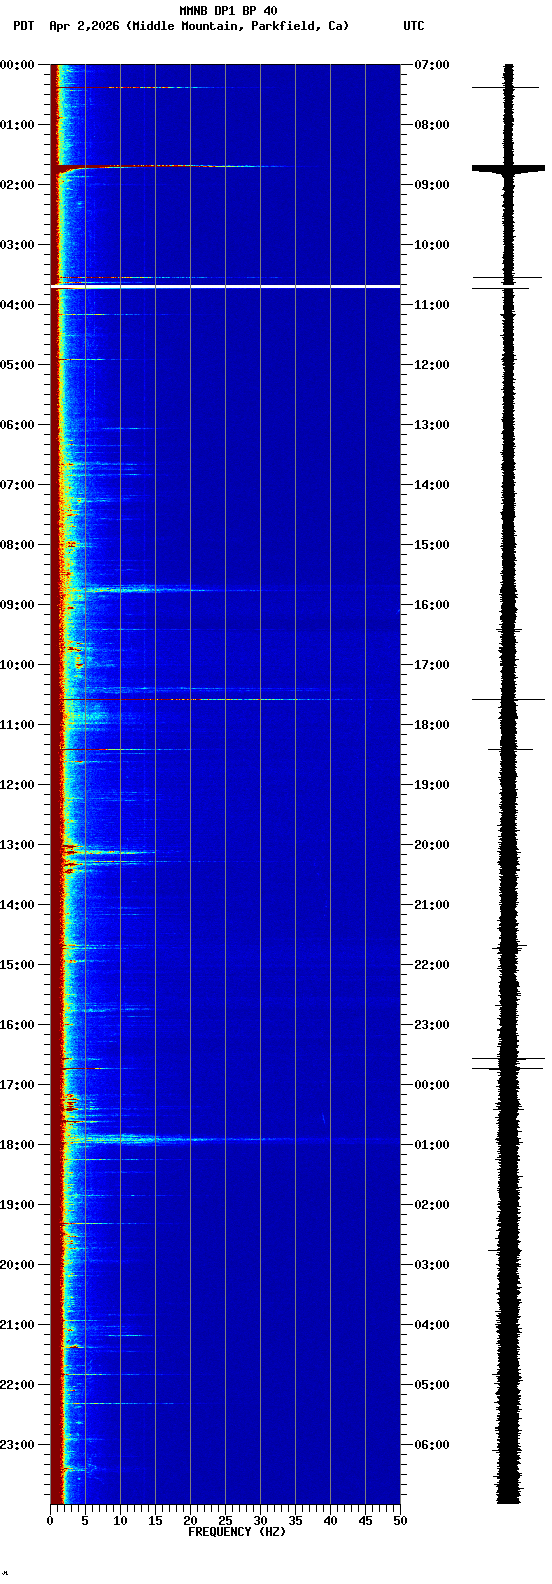Viewport: 552px width, 1584px height.
Task: Click the 20:00 UTC time label
Action: (x=432, y=845)
